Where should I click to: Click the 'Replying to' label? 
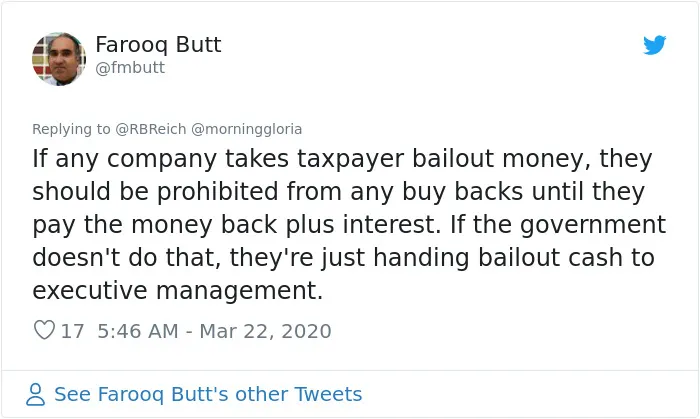(x=71, y=129)
